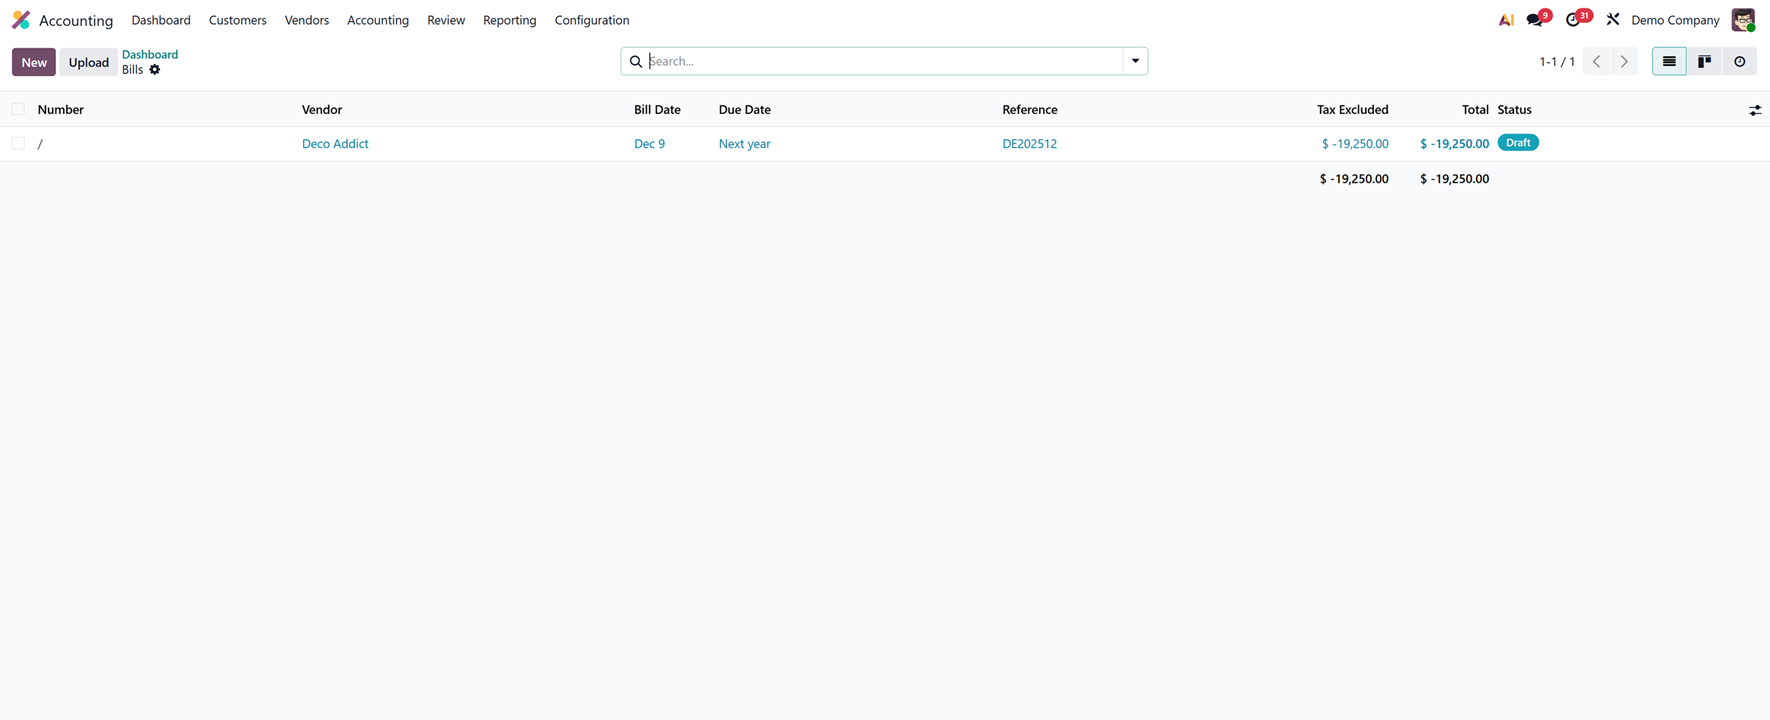Click the search magnifier icon
The image size is (1770, 720).
(x=636, y=61)
